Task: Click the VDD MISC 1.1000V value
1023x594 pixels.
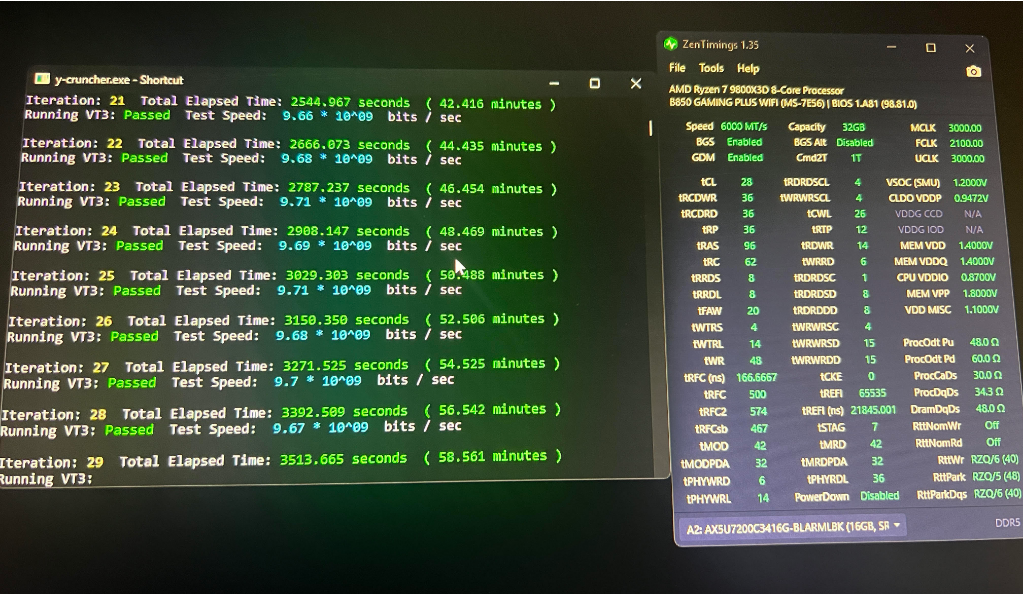Action: click(981, 310)
